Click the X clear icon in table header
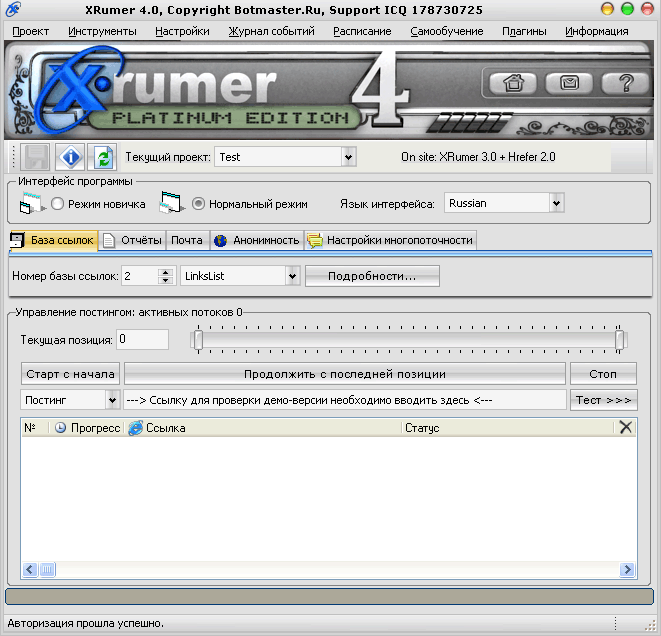 [626, 427]
